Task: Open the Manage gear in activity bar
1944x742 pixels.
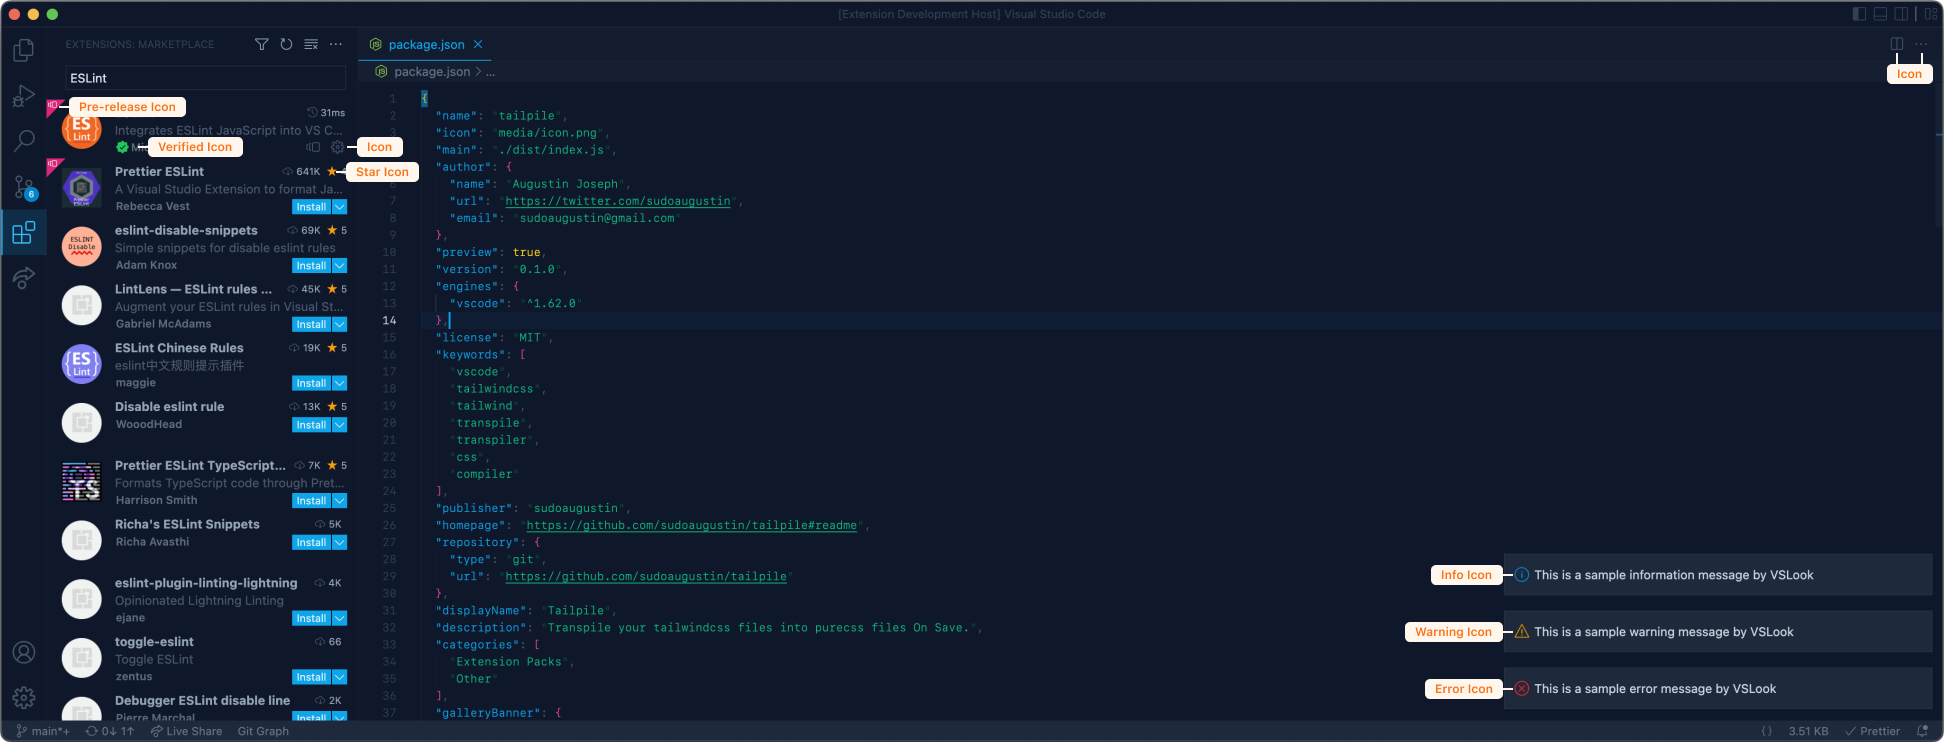Action: pos(24,698)
